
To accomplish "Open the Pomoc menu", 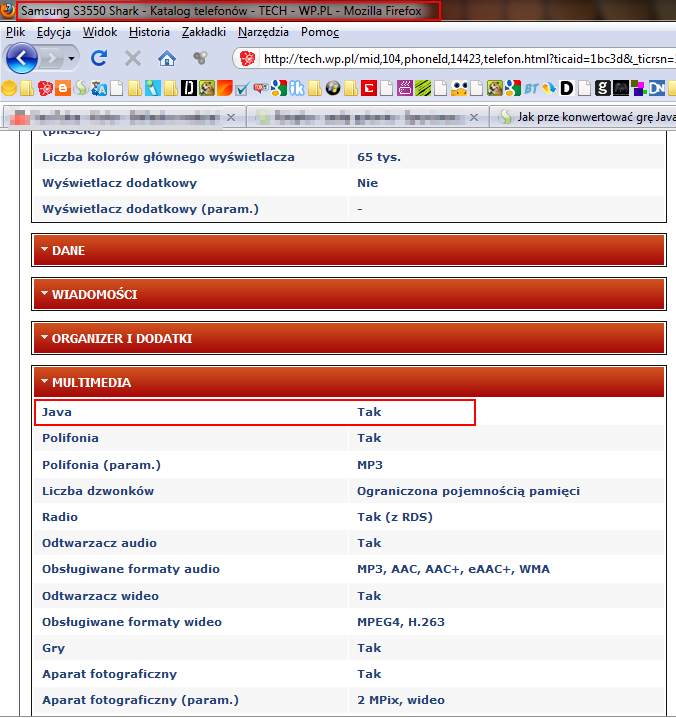I will [x=320, y=32].
